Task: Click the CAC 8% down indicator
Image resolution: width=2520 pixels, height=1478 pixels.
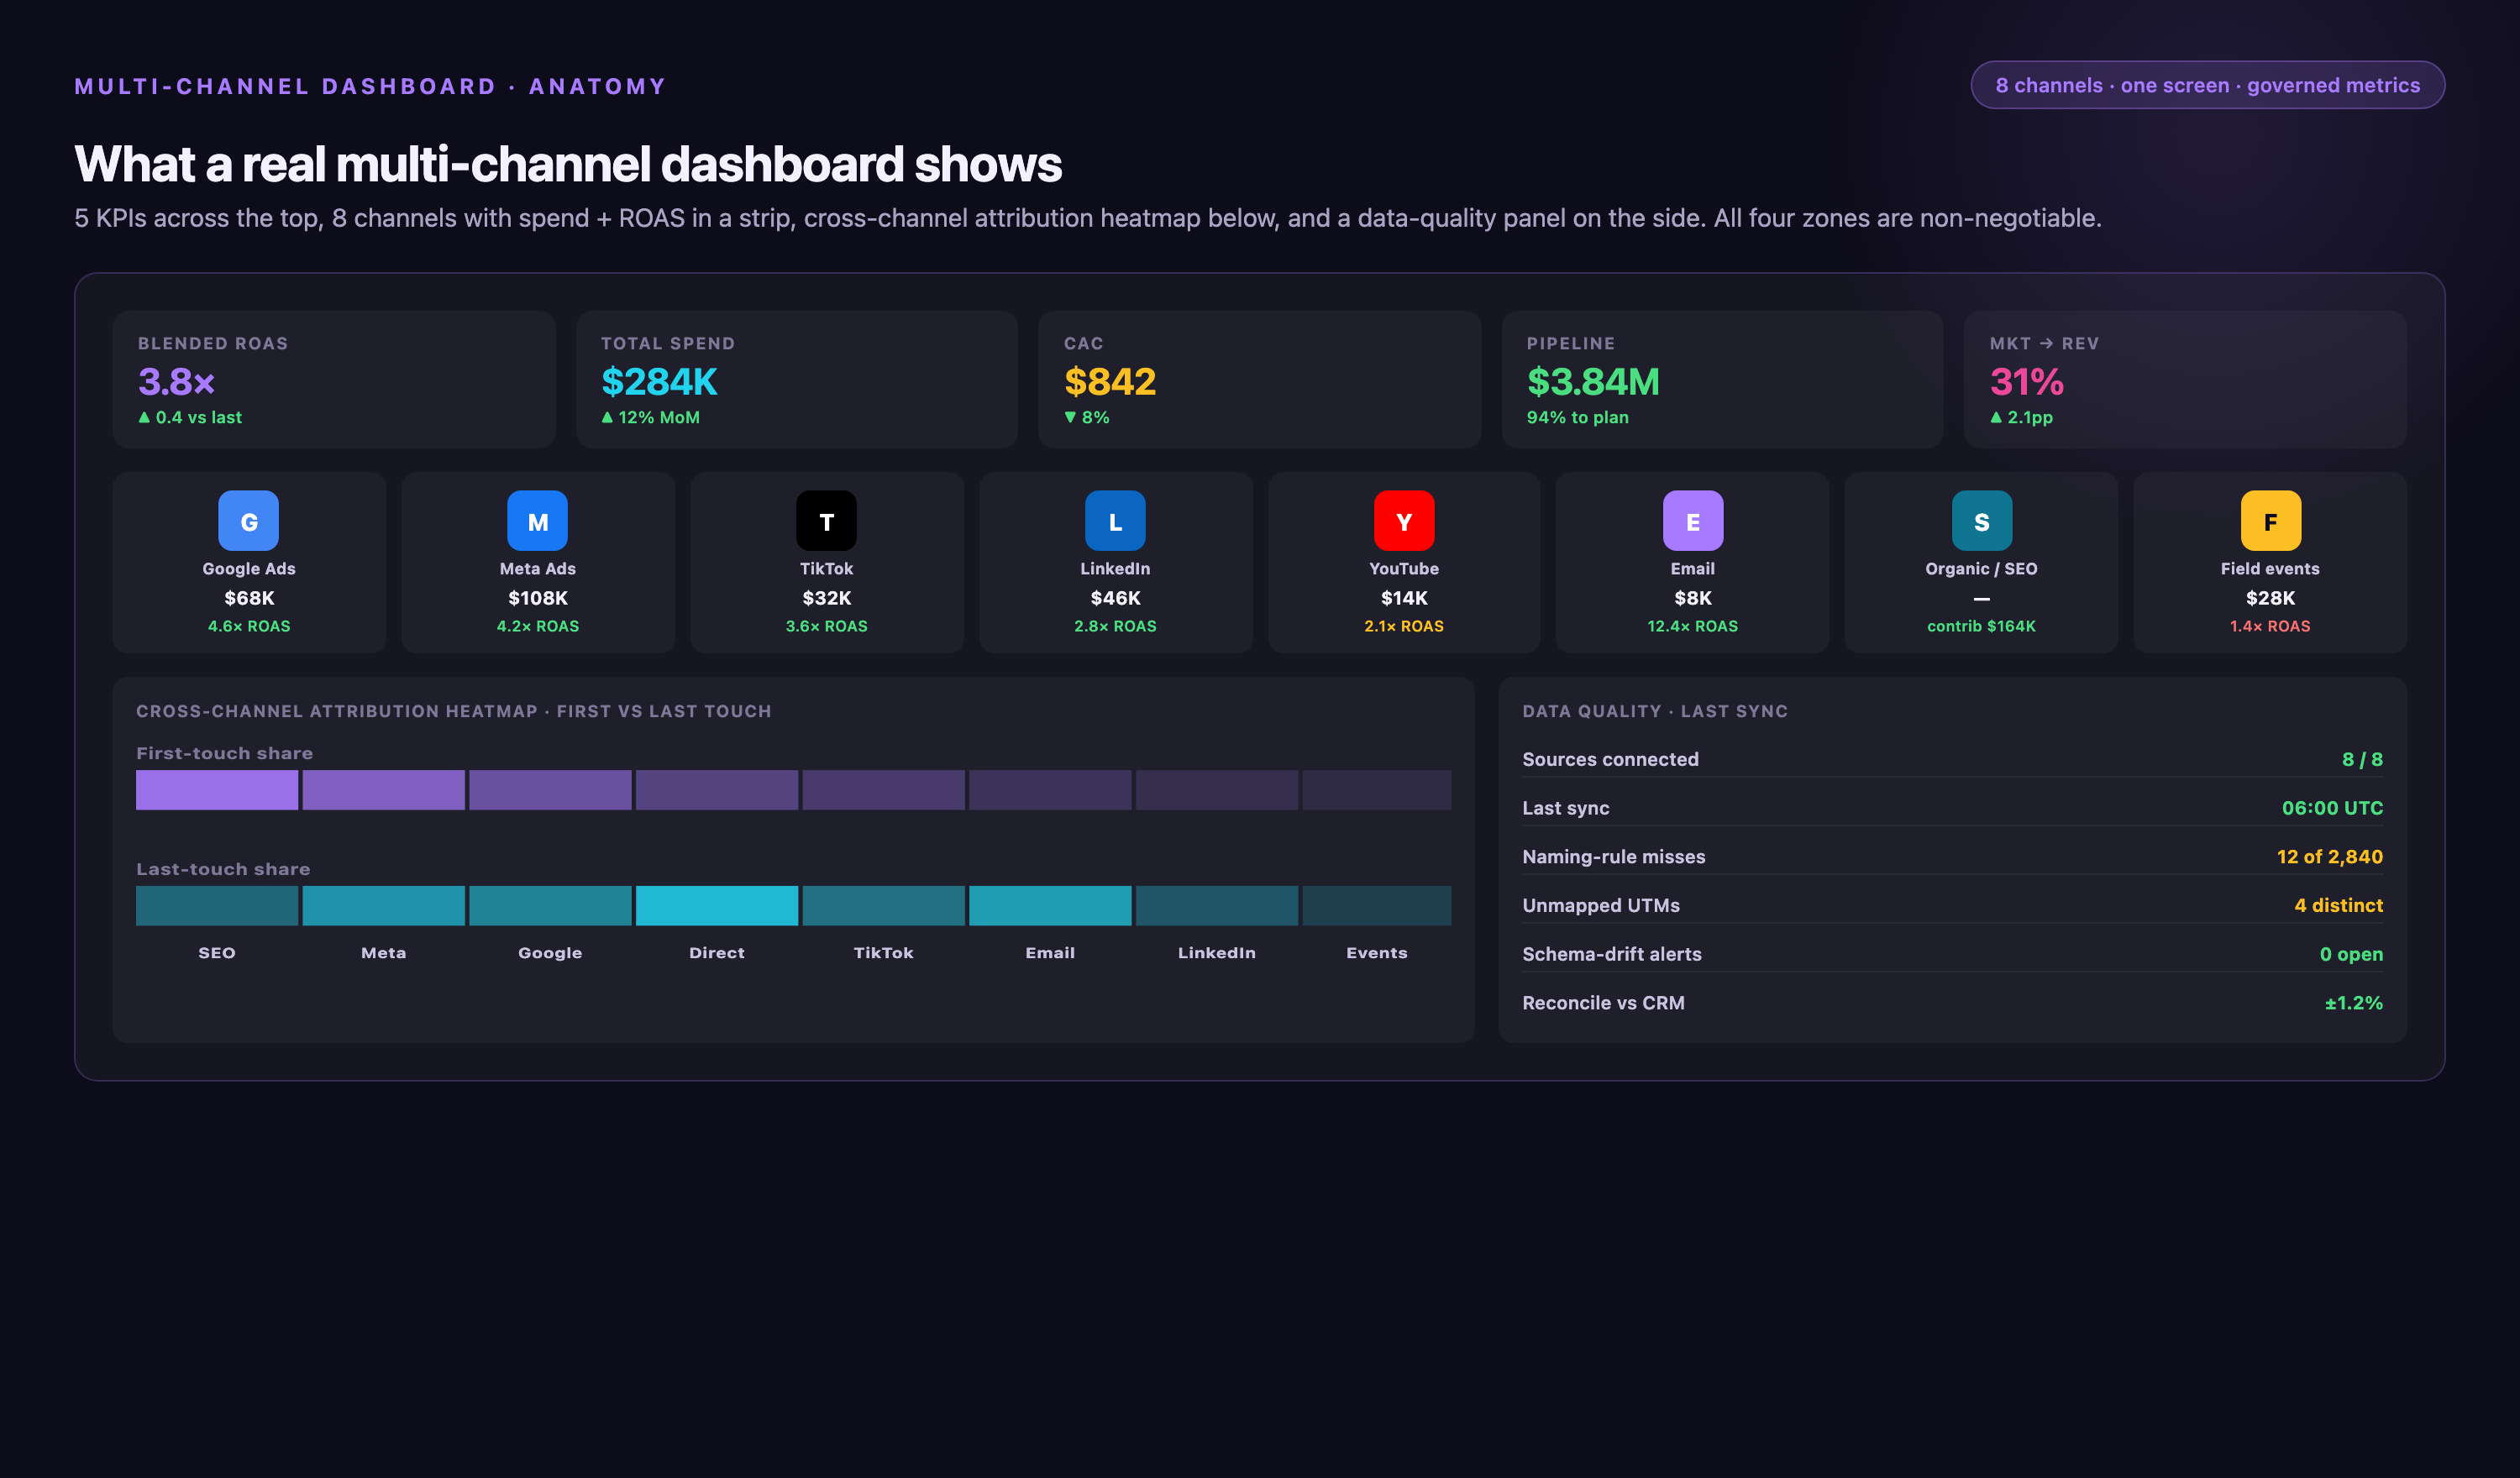Action: pos(1087,417)
